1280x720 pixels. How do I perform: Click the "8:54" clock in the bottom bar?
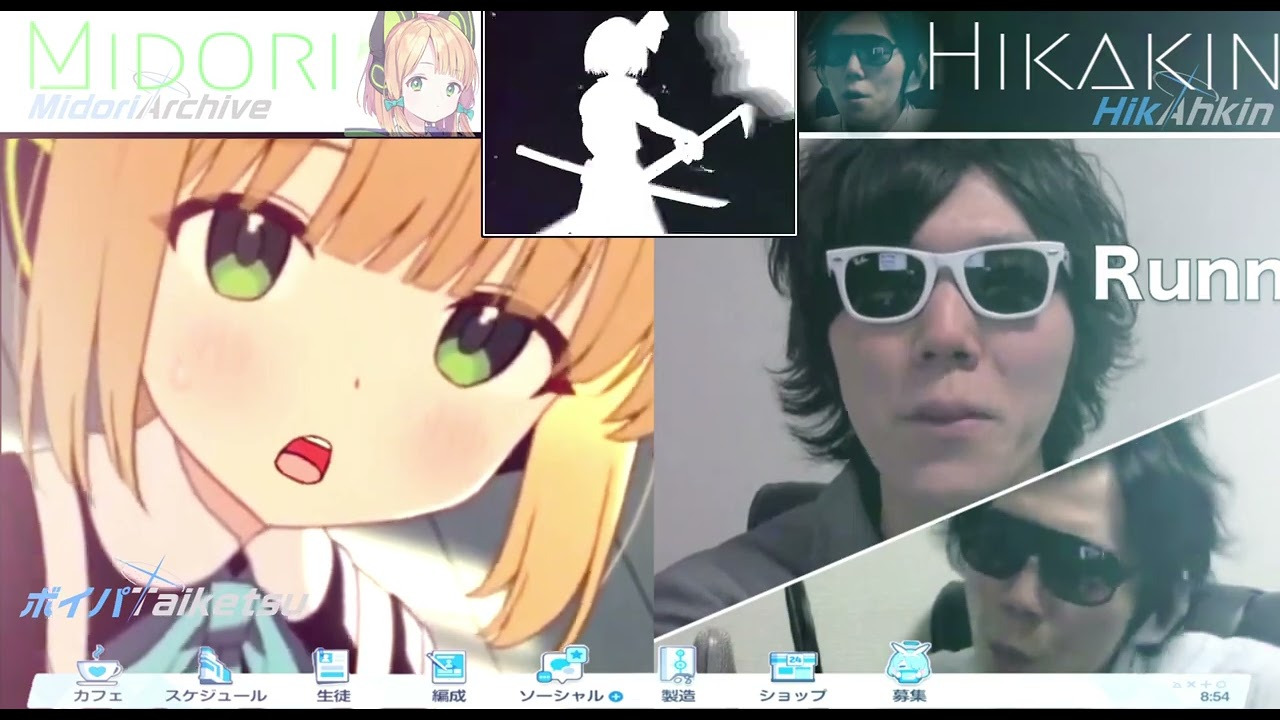coord(1214,696)
